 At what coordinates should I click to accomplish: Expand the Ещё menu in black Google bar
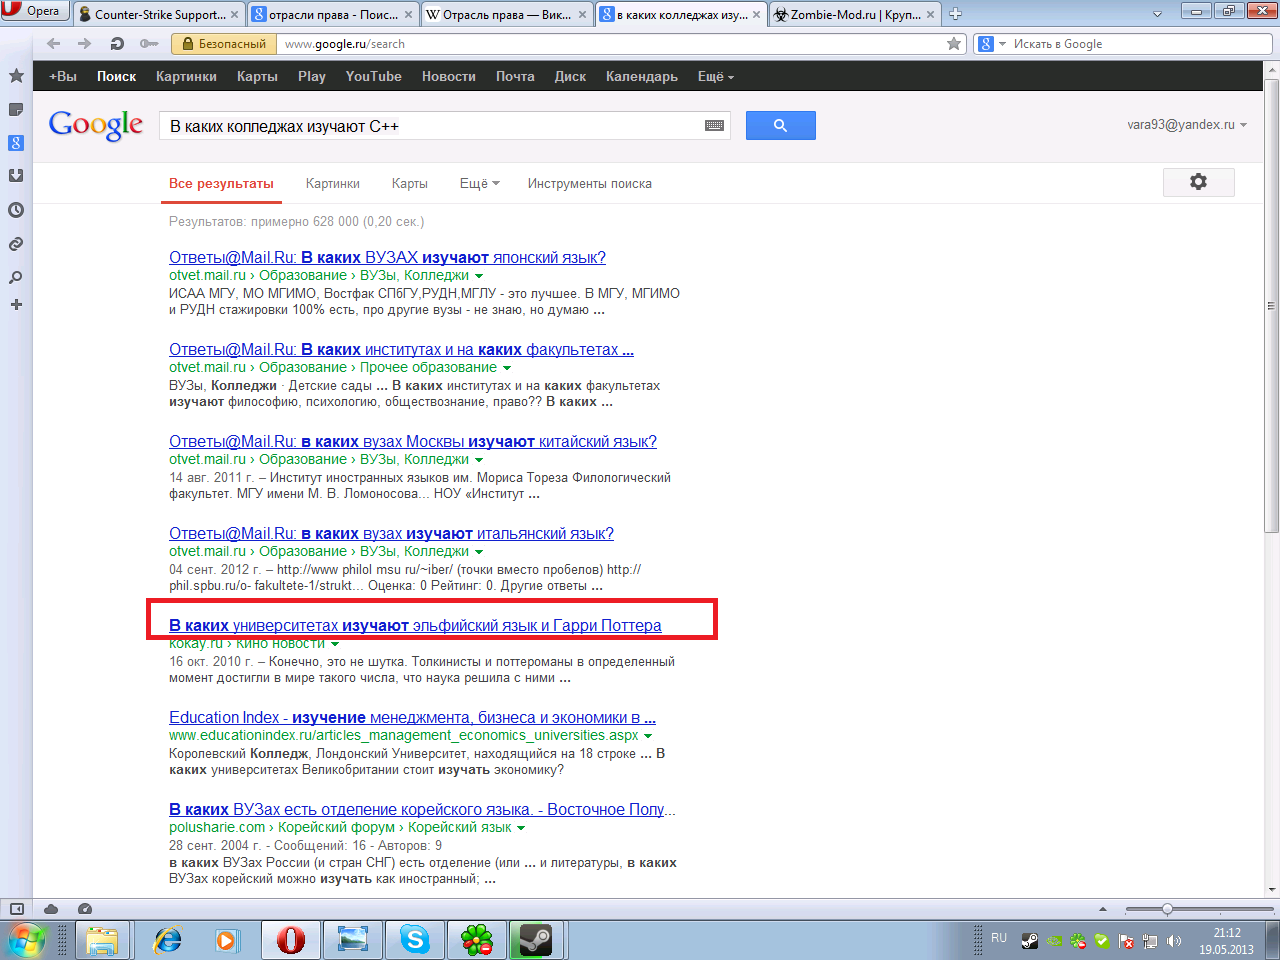pyautogui.click(x=716, y=76)
